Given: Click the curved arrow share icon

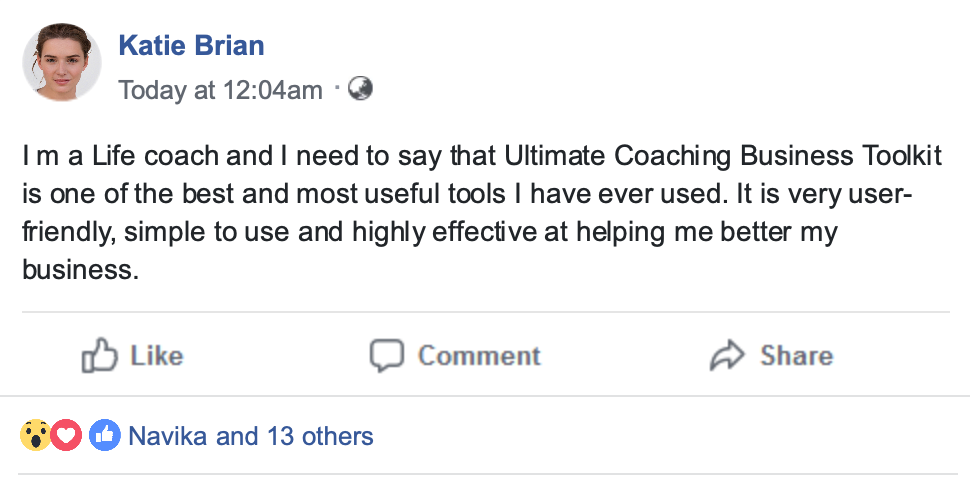Looking at the screenshot, I should [x=728, y=355].
